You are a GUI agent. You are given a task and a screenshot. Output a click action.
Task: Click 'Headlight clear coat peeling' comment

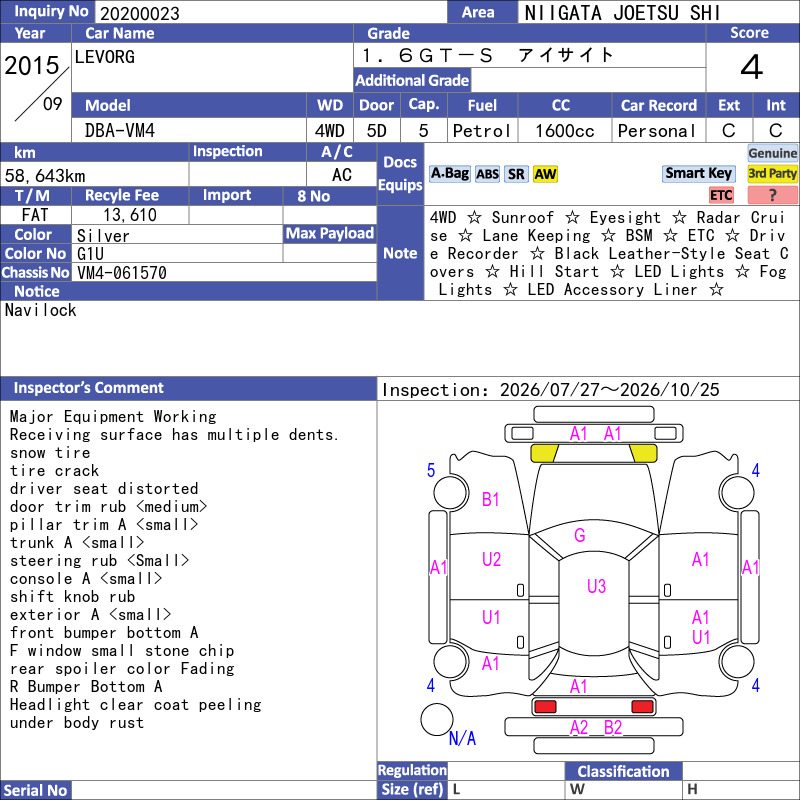click(x=135, y=705)
